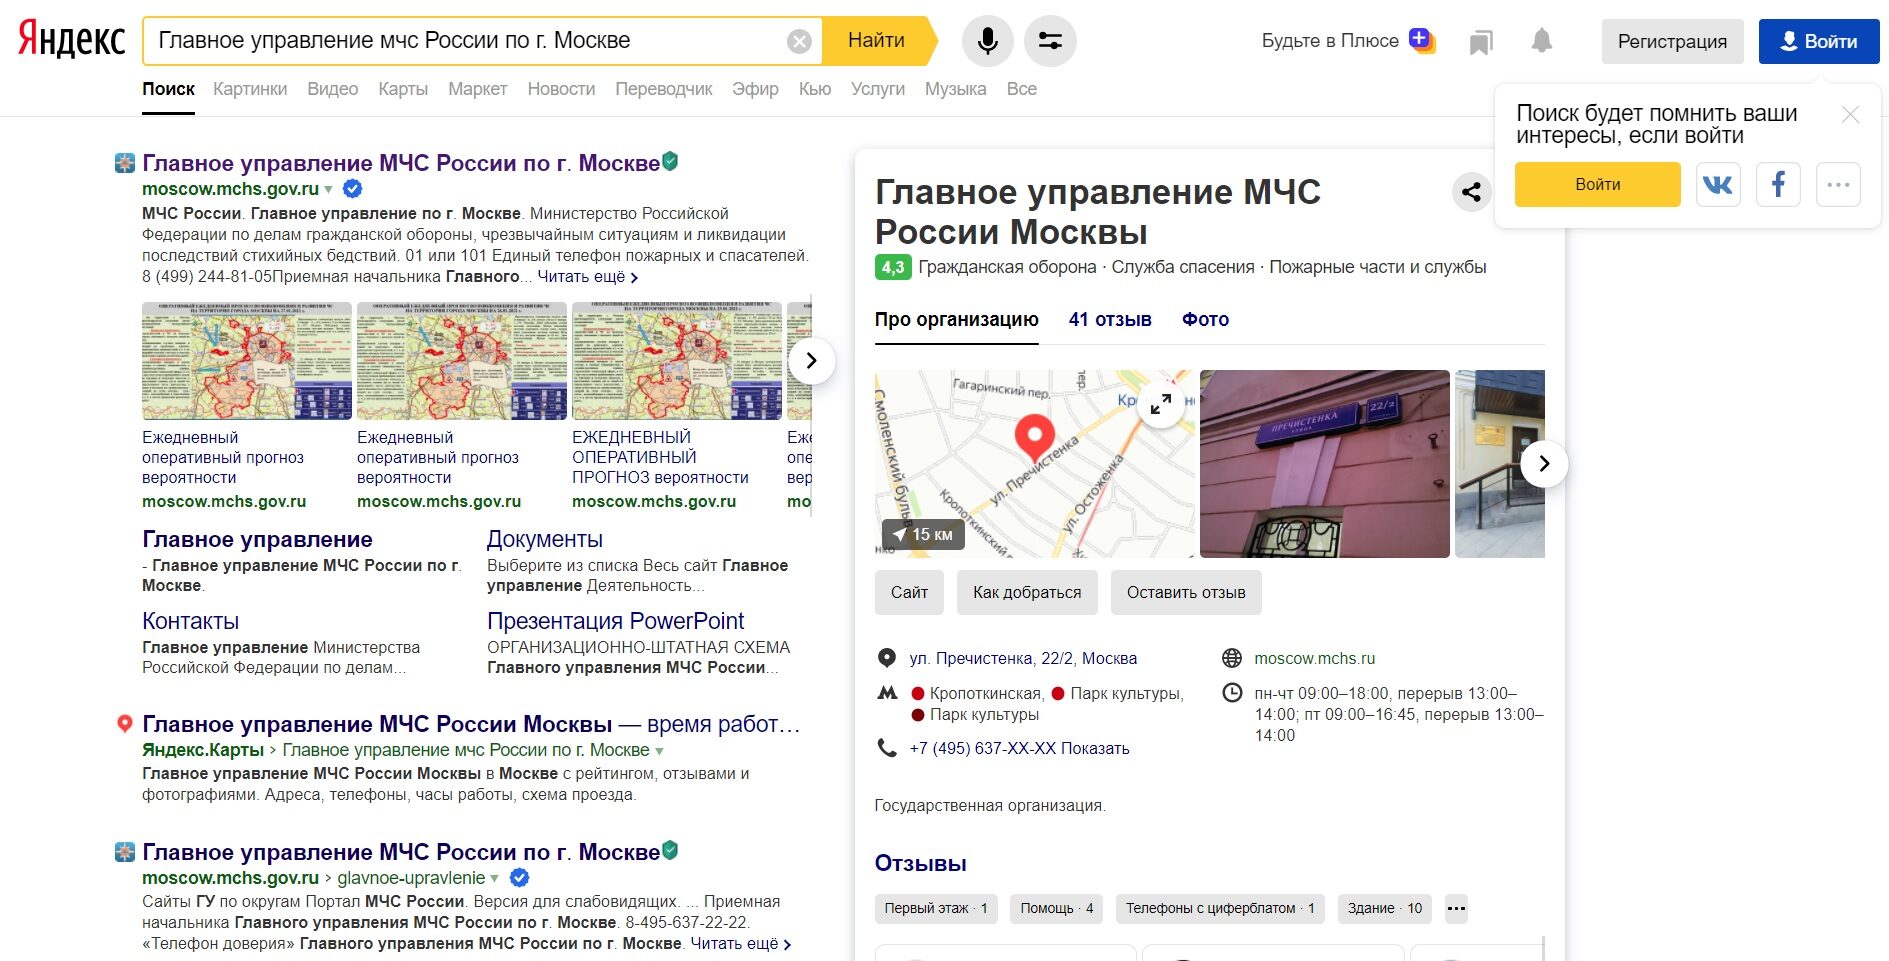Viewport: 1889px width, 961px height.
Task: Open first result title Главное управление МЧС
Action: click(x=401, y=163)
